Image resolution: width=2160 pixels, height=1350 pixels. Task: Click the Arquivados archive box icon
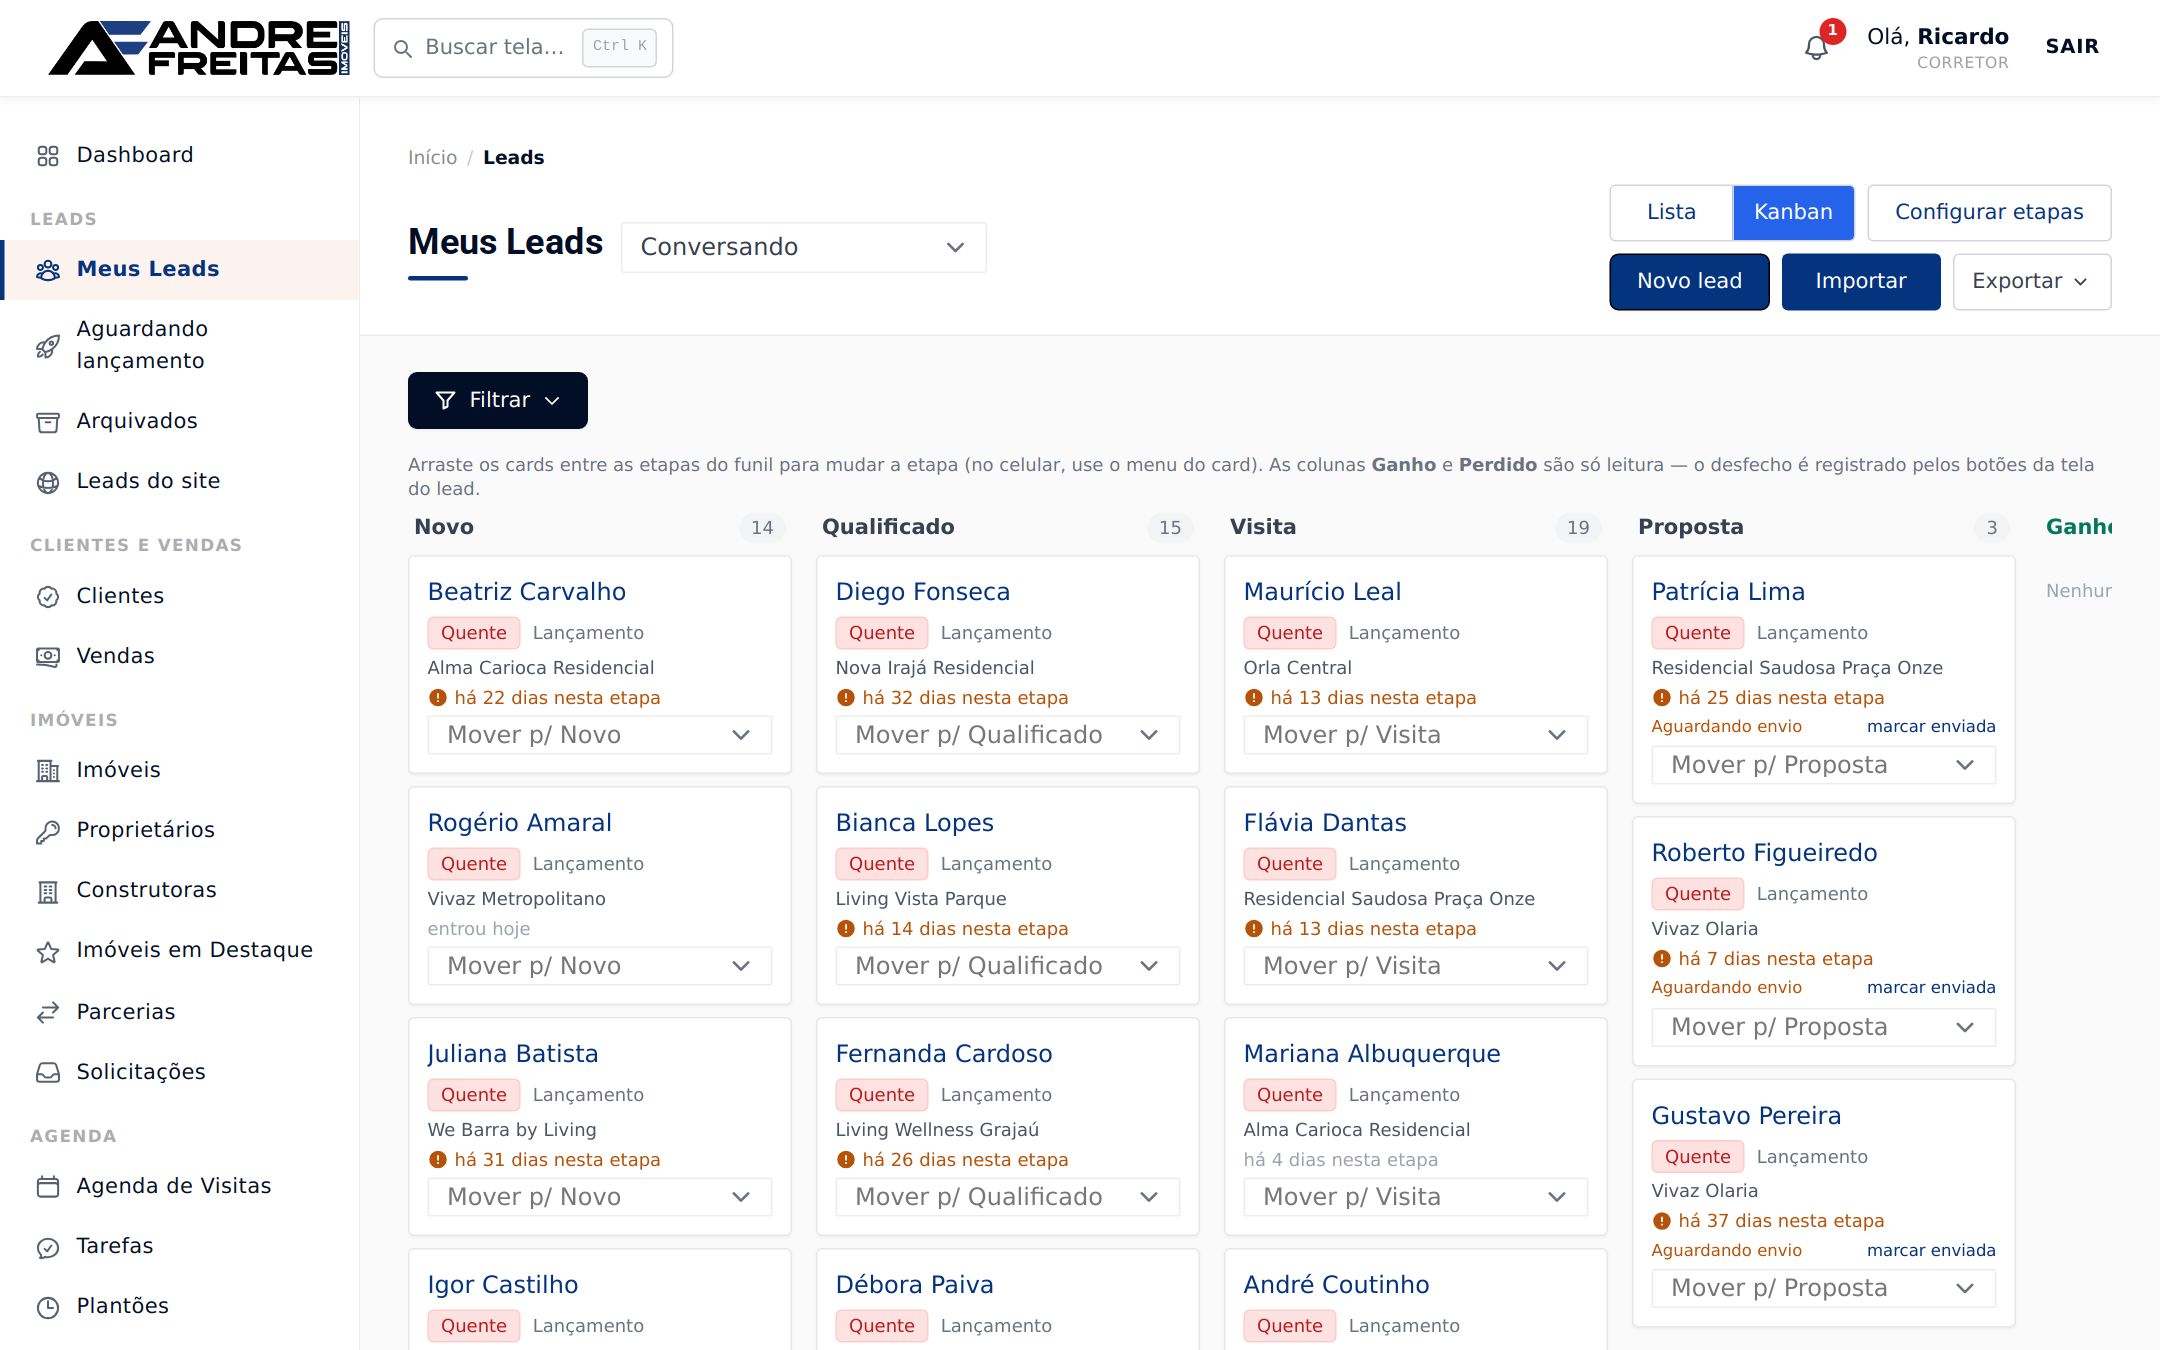click(x=48, y=422)
